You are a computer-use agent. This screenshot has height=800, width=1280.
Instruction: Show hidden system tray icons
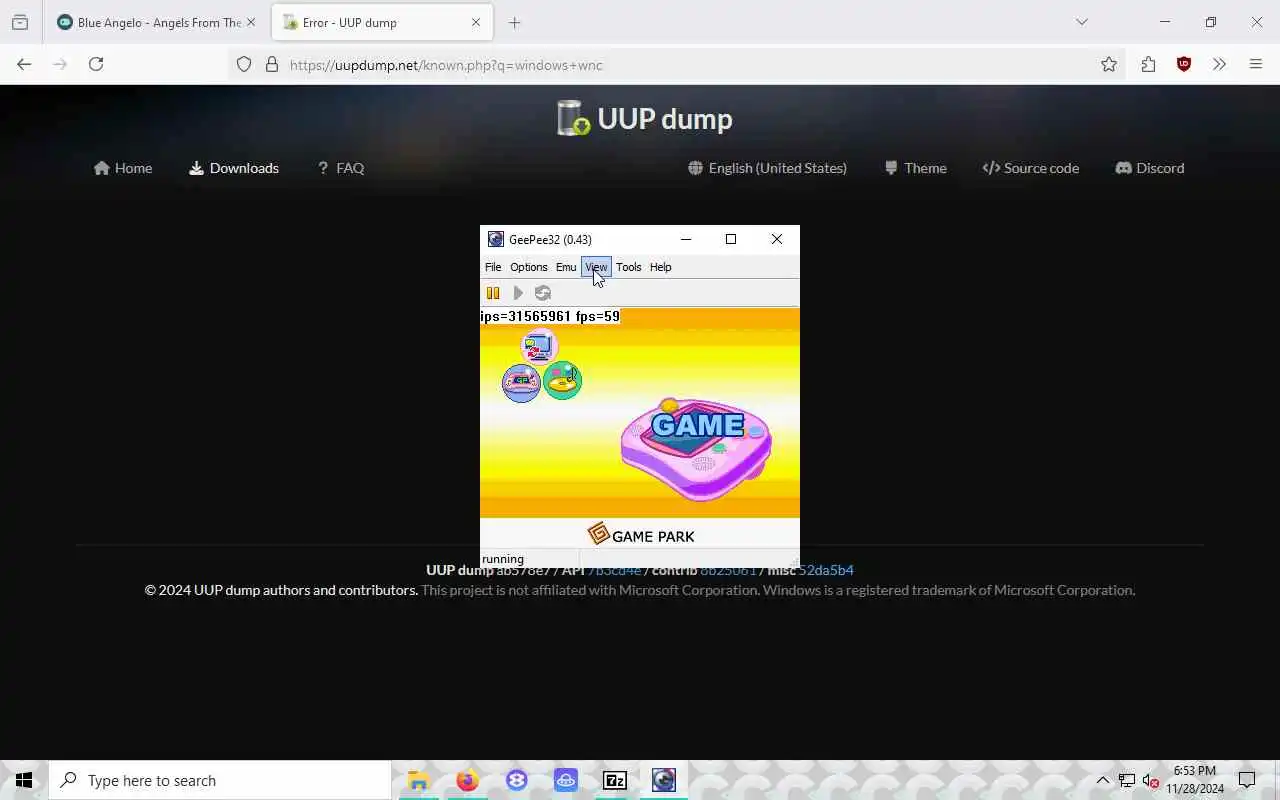(x=1103, y=780)
